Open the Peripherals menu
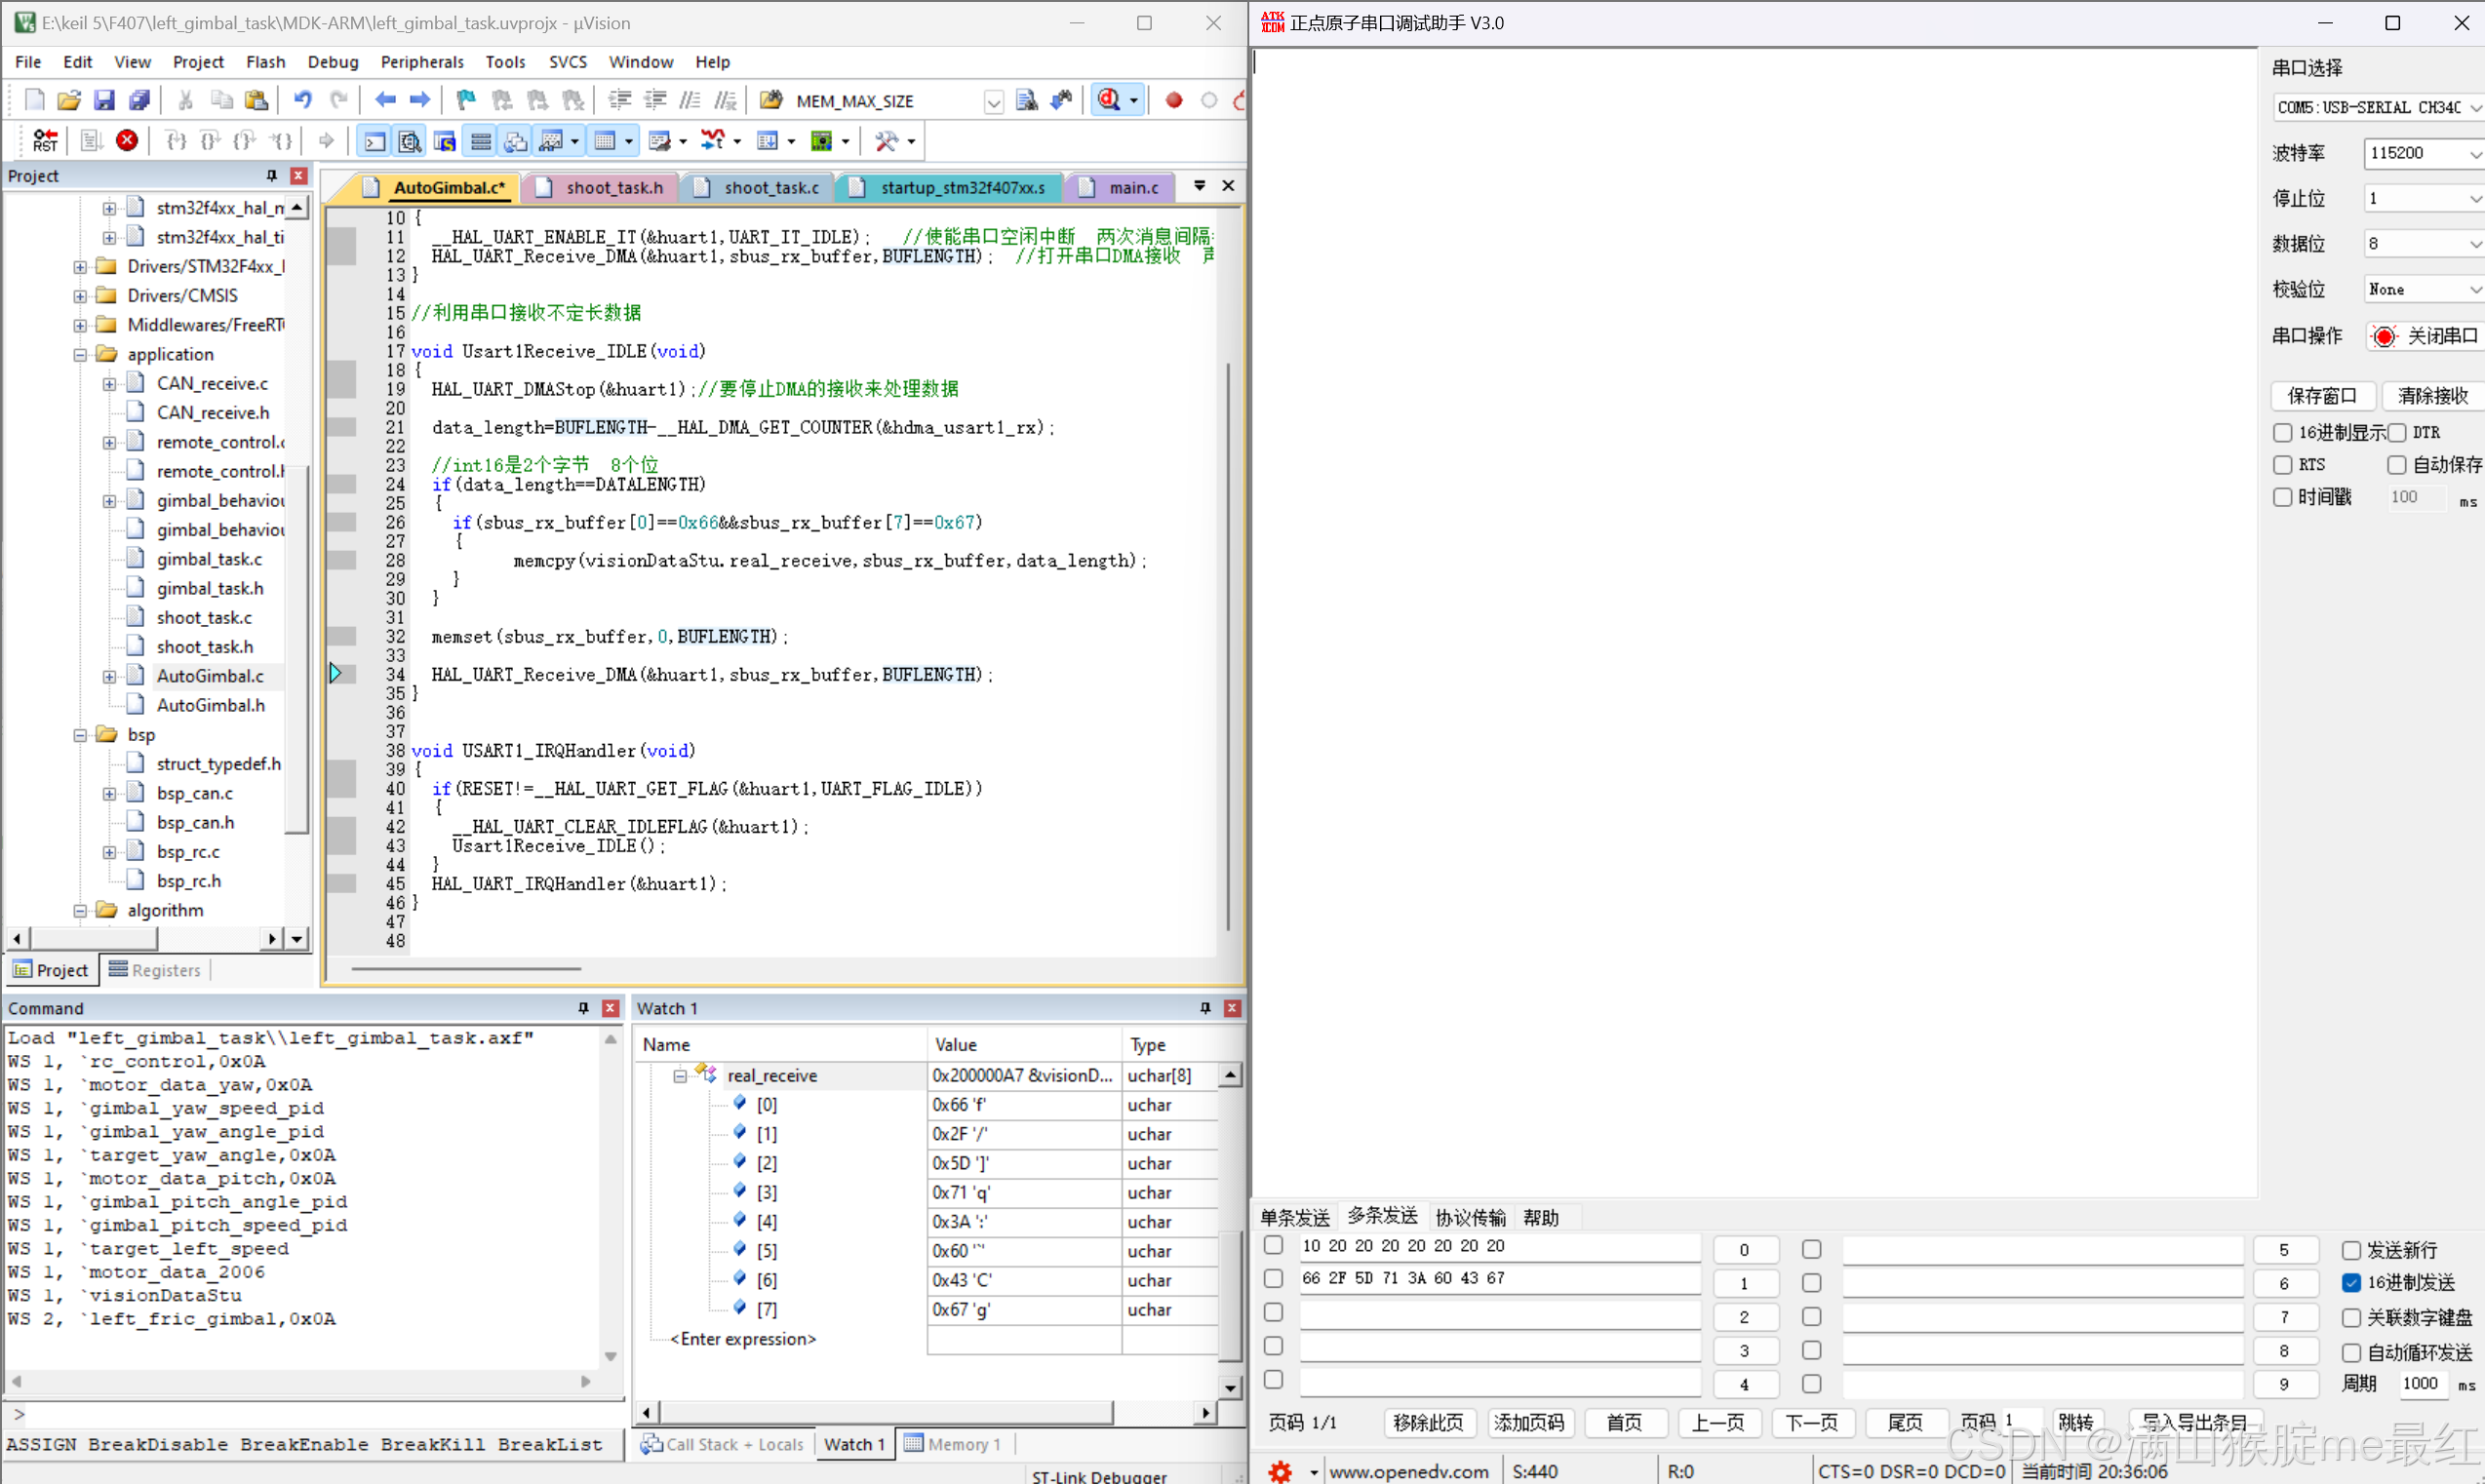The image size is (2485, 1484). (421, 62)
